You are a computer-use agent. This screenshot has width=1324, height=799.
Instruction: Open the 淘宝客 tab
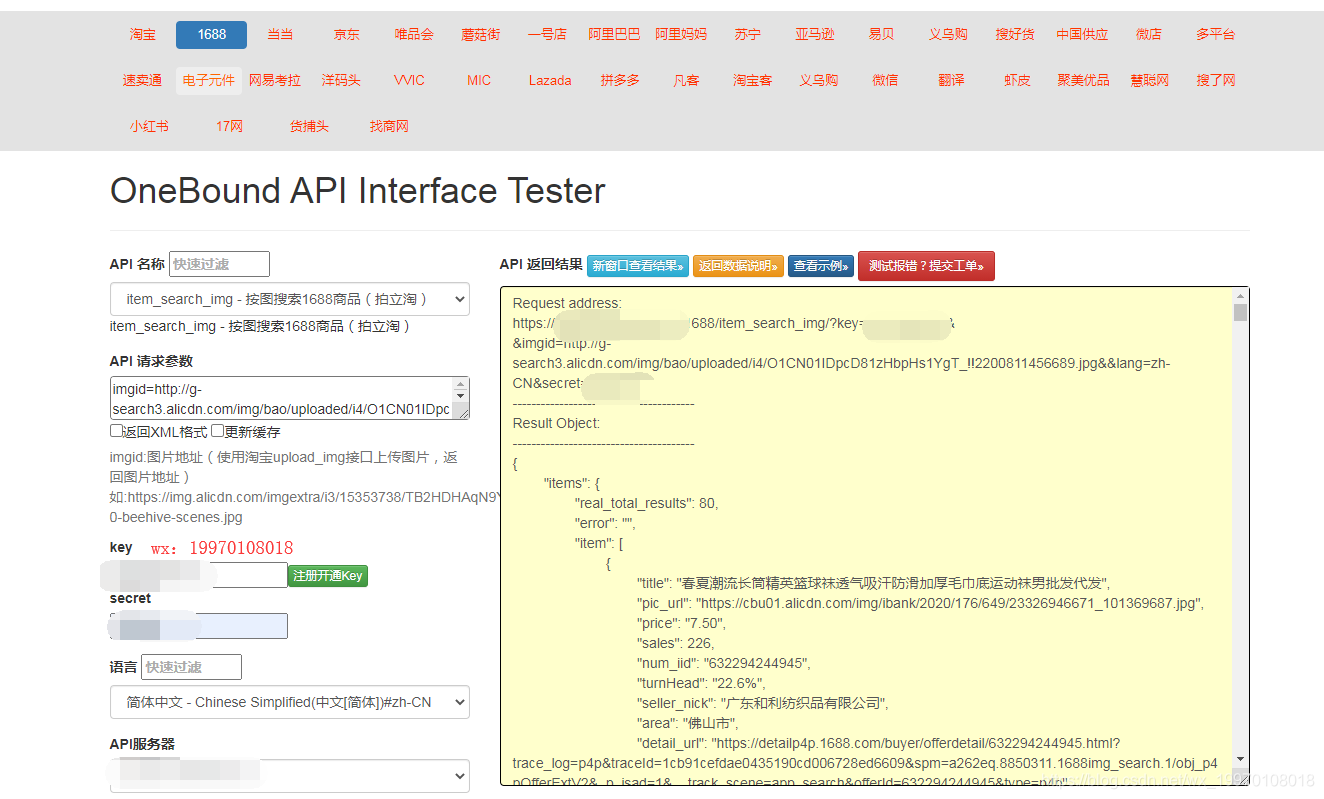tap(752, 80)
